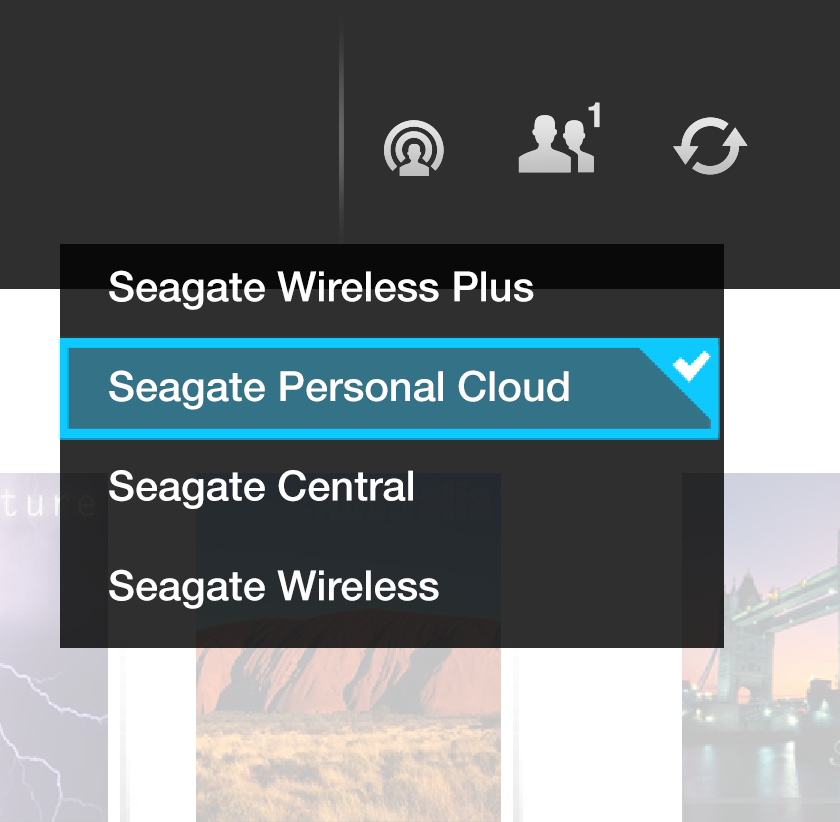Select Seagate Central device

click(x=261, y=487)
